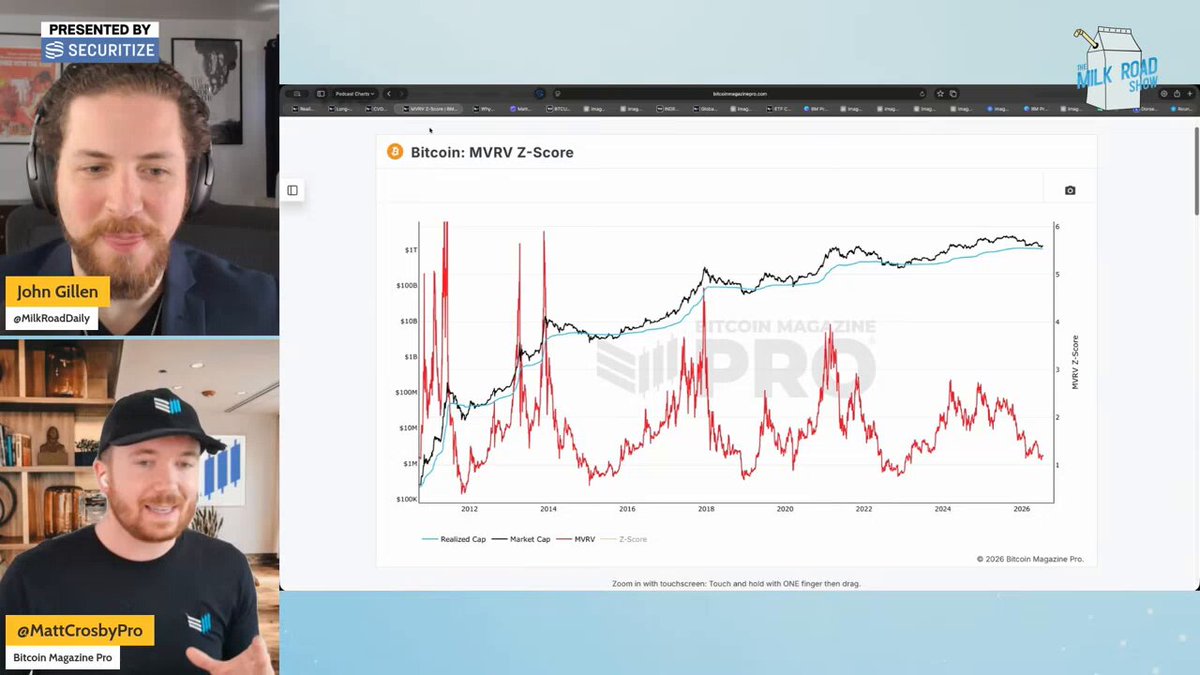Reload the page from address bar
Screen dimensions: 1200x675
click(x=922, y=94)
